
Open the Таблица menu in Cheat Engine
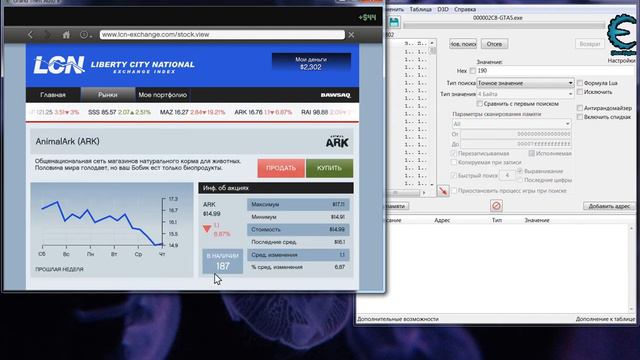click(x=420, y=9)
